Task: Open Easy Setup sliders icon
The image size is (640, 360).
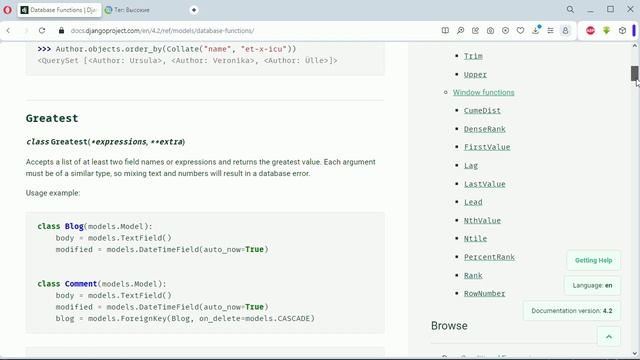Action: (551, 31)
